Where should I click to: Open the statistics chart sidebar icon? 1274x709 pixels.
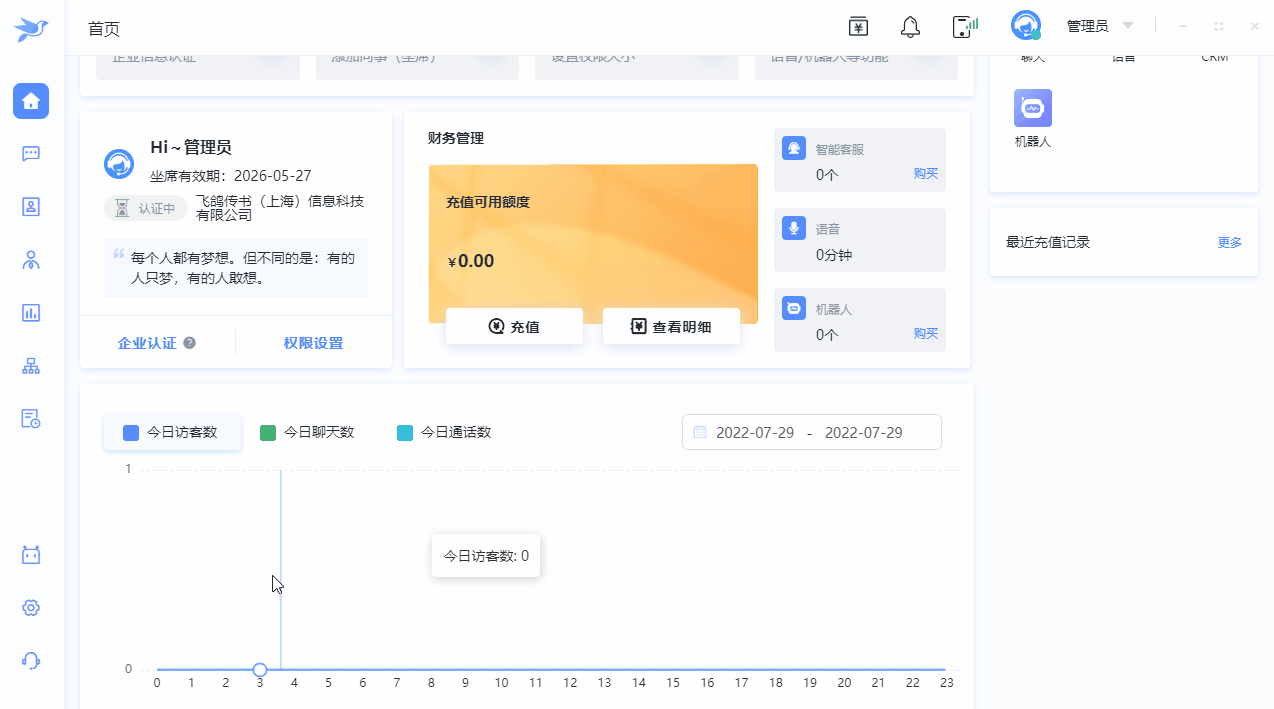coord(31,313)
